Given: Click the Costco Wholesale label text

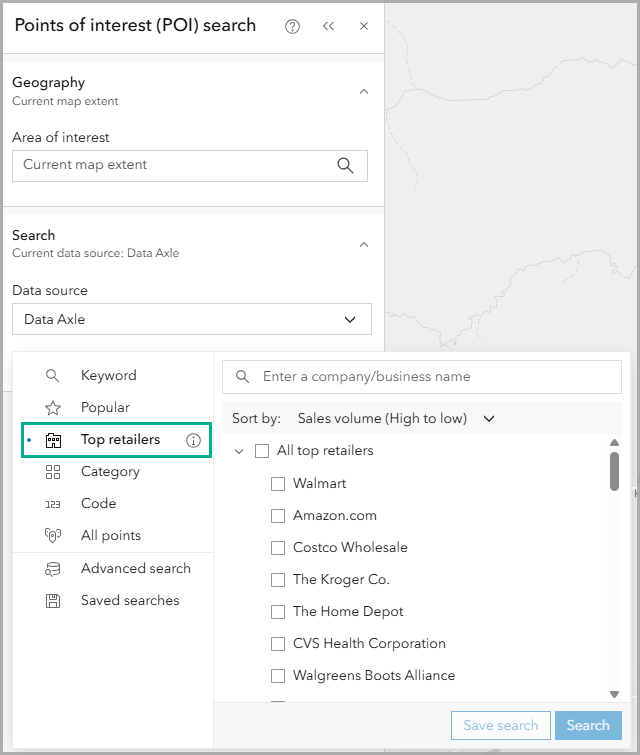Looking at the screenshot, I should pyautogui.click(x=350, y=547).
